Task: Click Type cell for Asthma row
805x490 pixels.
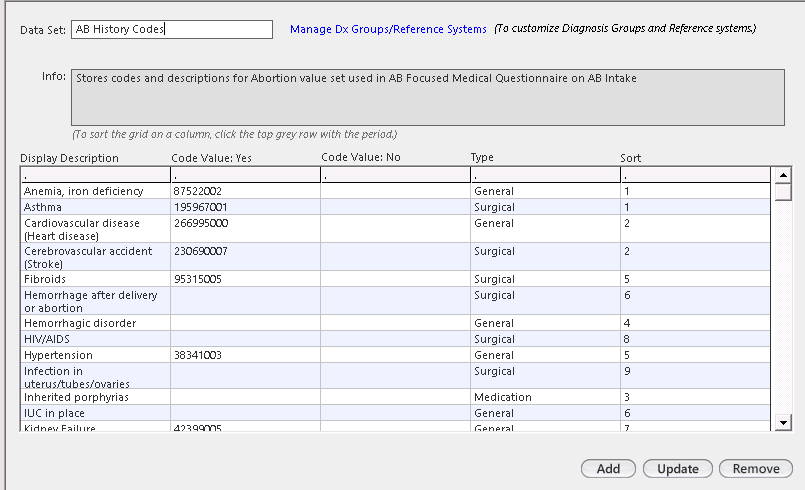Action: 545,207
